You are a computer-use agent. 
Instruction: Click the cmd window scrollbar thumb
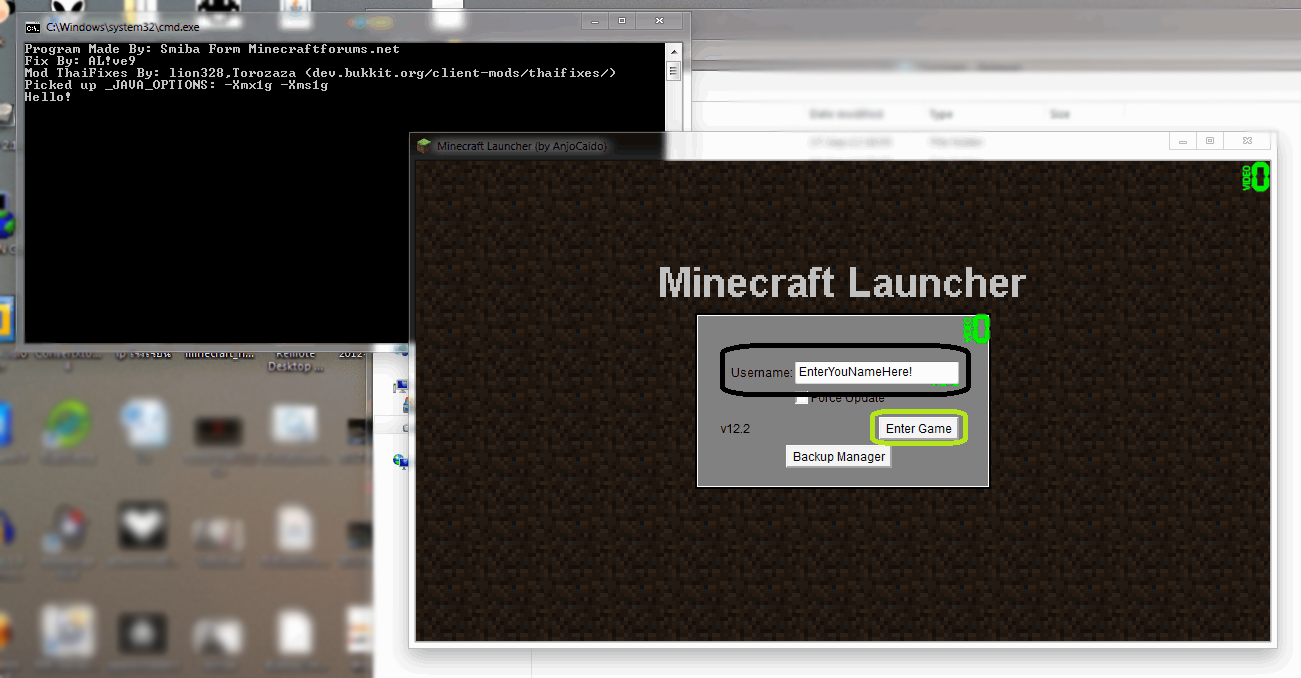pyautogui.click(x=674, y=71)
